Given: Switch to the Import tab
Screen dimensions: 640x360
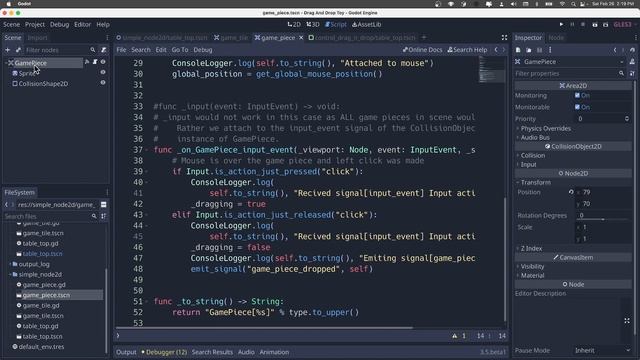Looking at the screenshot, I should click(38, 38).
